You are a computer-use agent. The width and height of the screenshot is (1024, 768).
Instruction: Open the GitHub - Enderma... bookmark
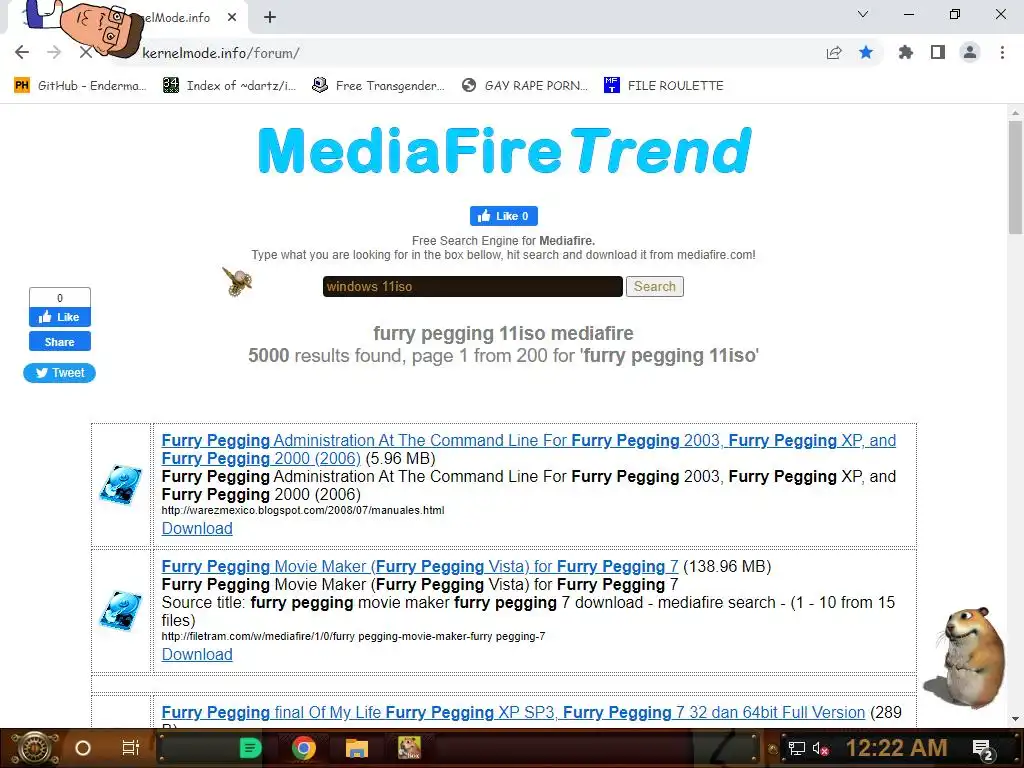point(80,86)
